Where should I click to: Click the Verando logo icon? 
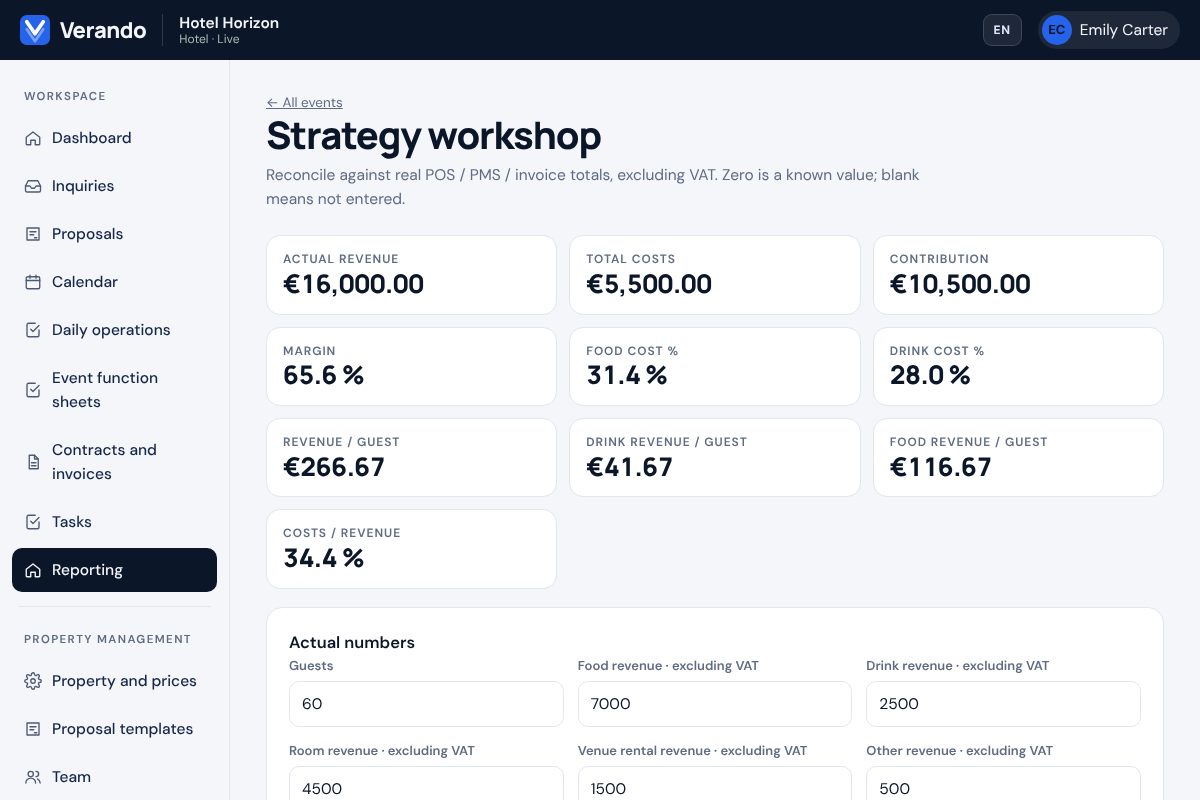35,30
